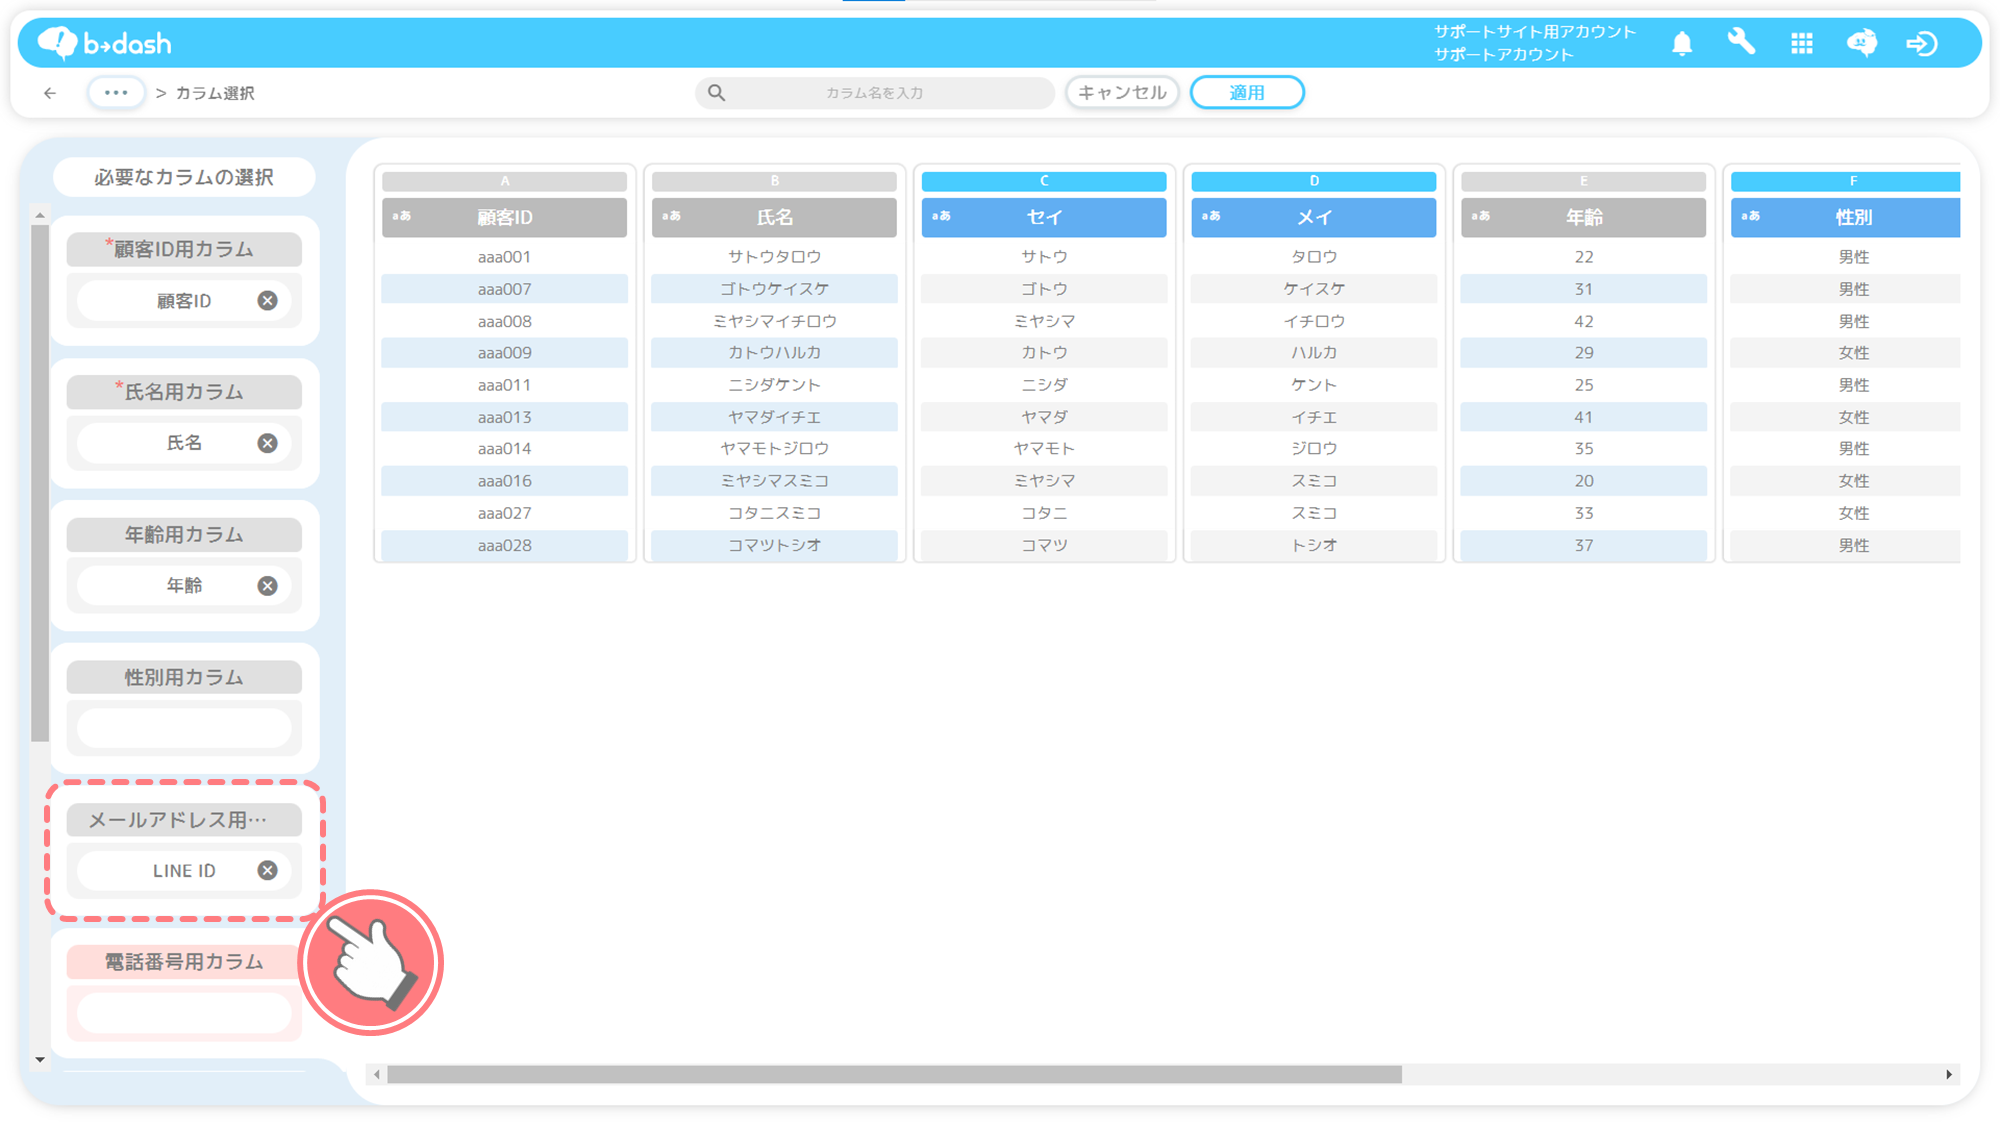Click the support chat icon

point(1862,43)
